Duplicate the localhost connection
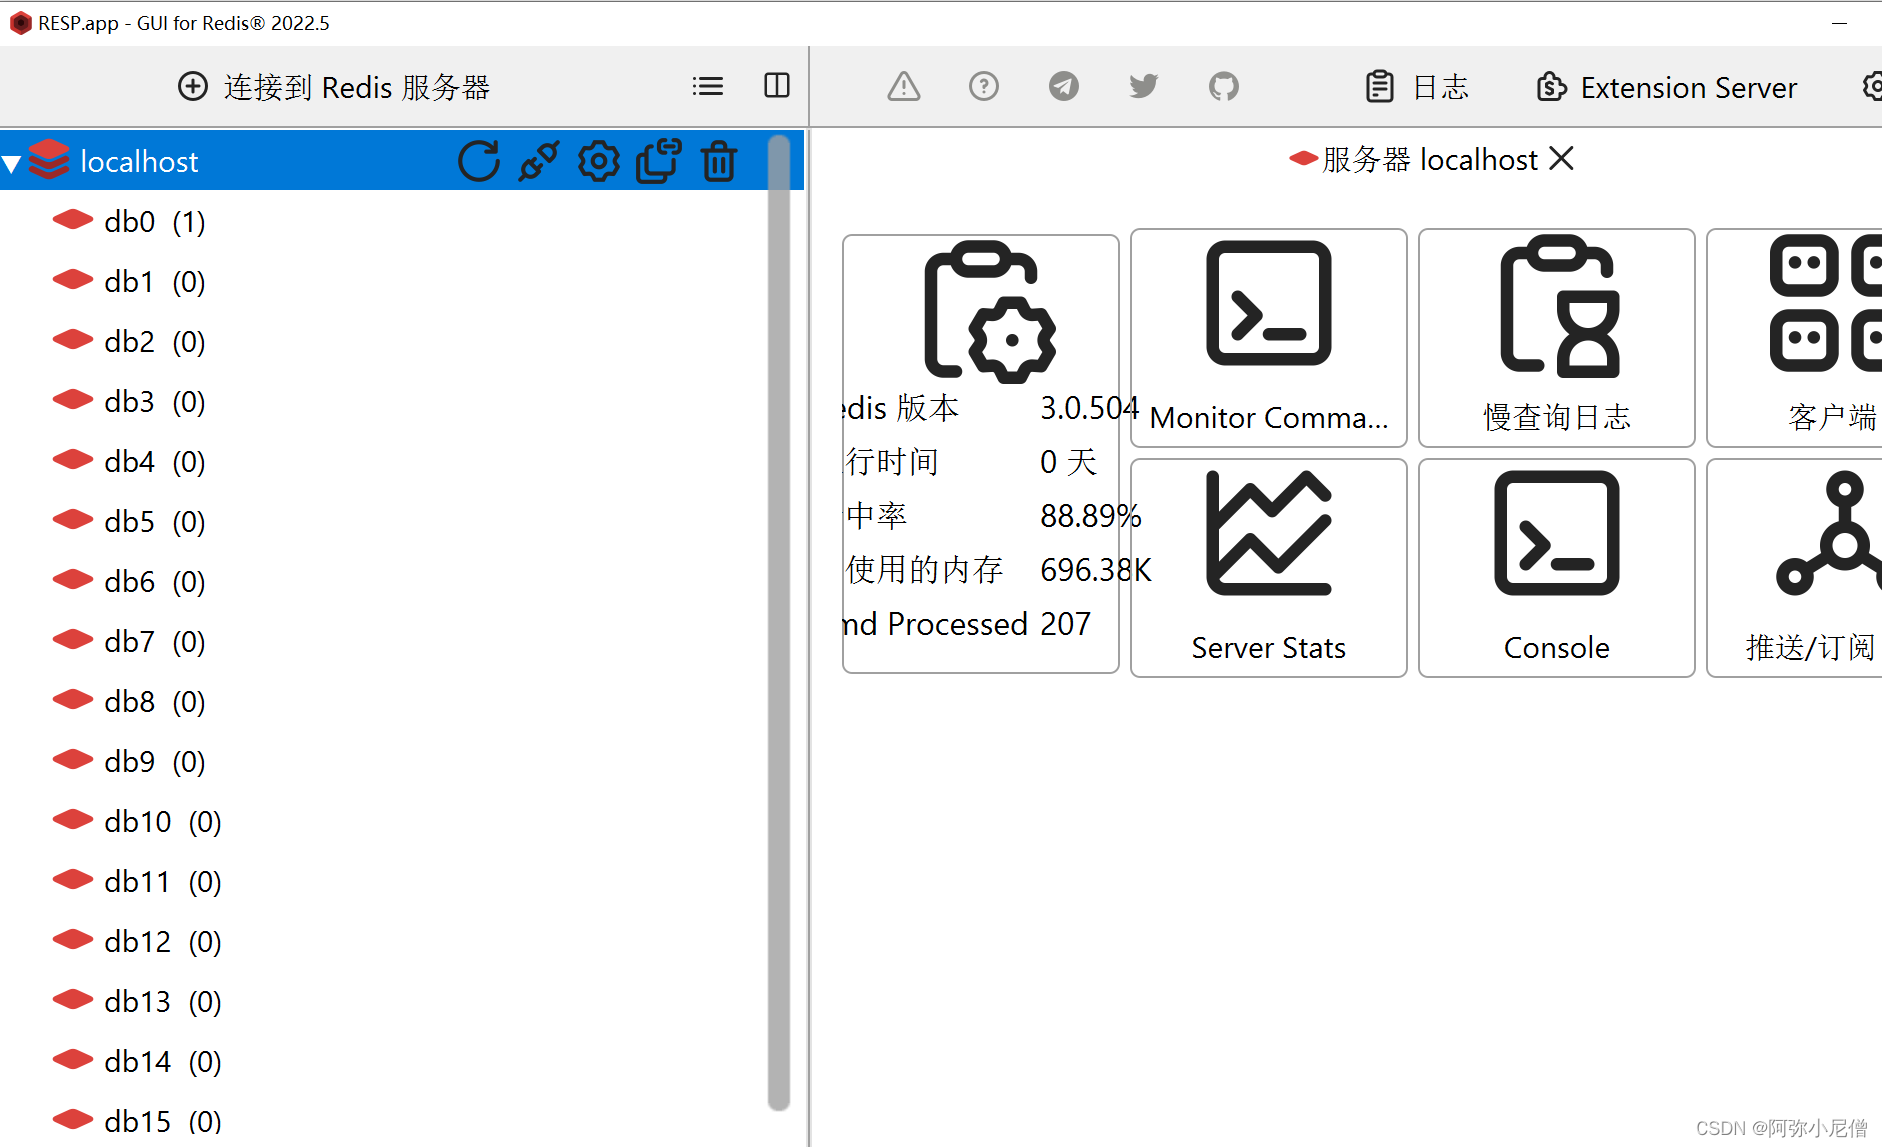Image resolution: width=1882 pixels, height=1147 pixels. pyautogui.click(x=658, y=160)
